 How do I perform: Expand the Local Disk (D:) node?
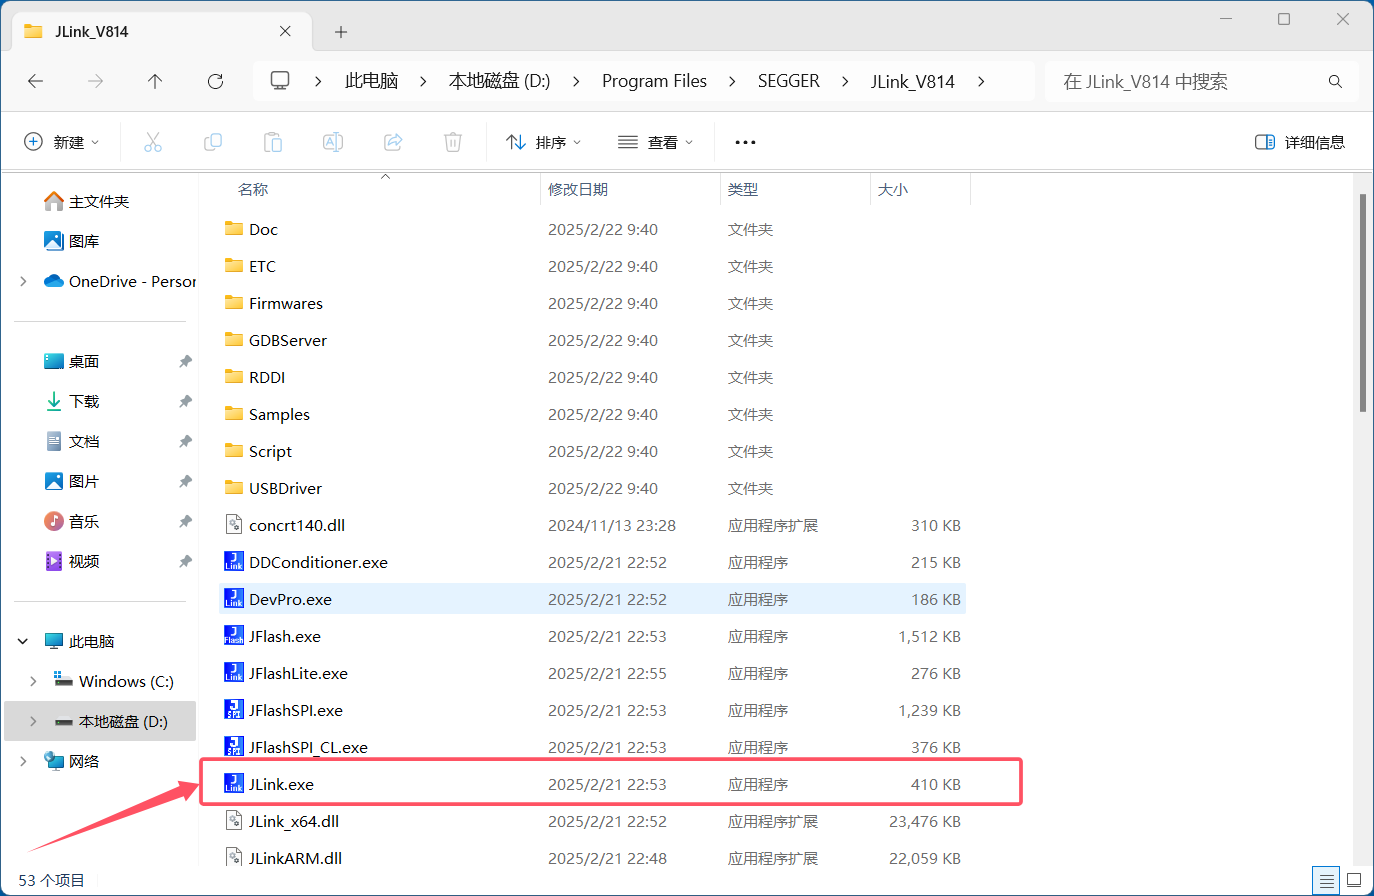pos(33,721)
